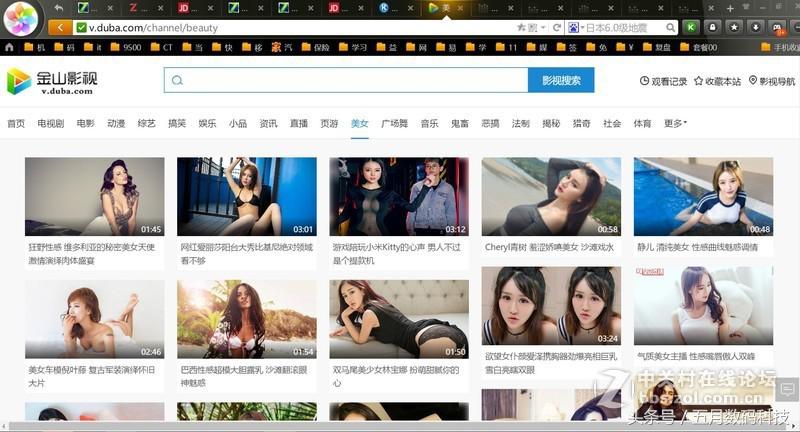Select 法制 category in navigation
Viewport: 800px width, 432px height.
coord(521,123)
